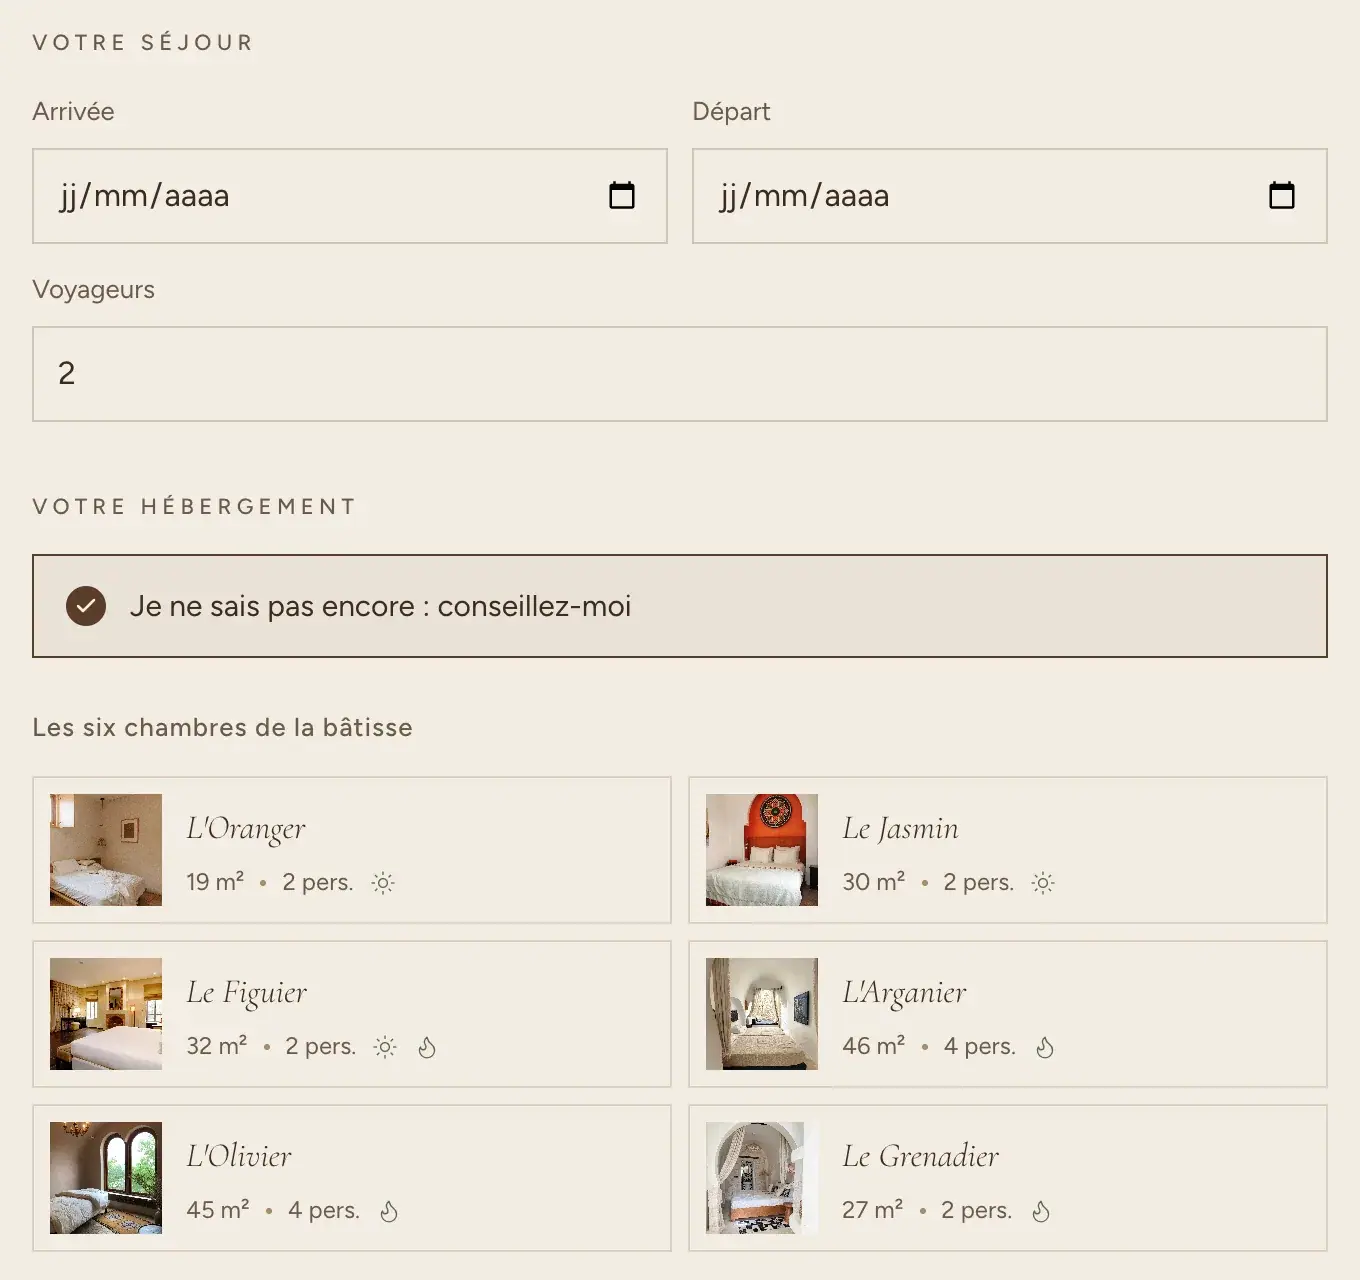This screenshot has width=1360, height=1280.
Task: Open L'Olivier room photo
Action: 106,1178
